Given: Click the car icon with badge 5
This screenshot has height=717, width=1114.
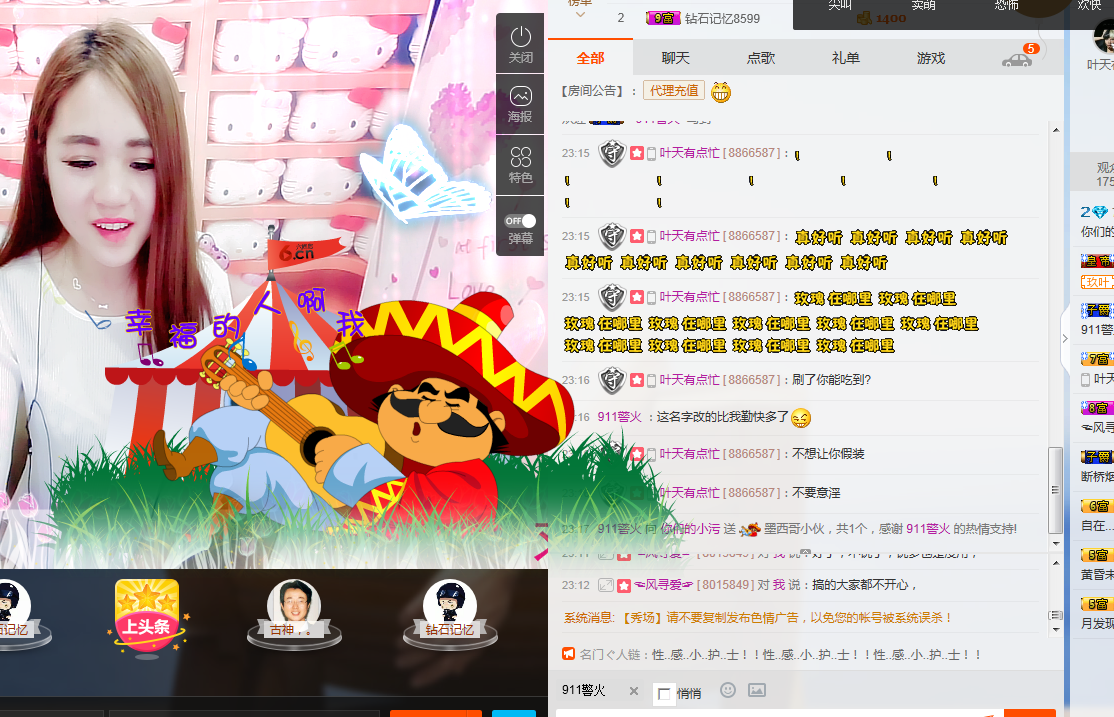Looking at the screenshot, I should (x=1017, y=60).
